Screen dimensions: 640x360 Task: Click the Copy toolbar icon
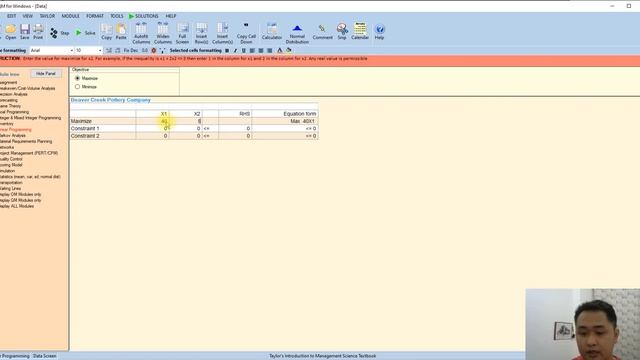click(107, 32)
